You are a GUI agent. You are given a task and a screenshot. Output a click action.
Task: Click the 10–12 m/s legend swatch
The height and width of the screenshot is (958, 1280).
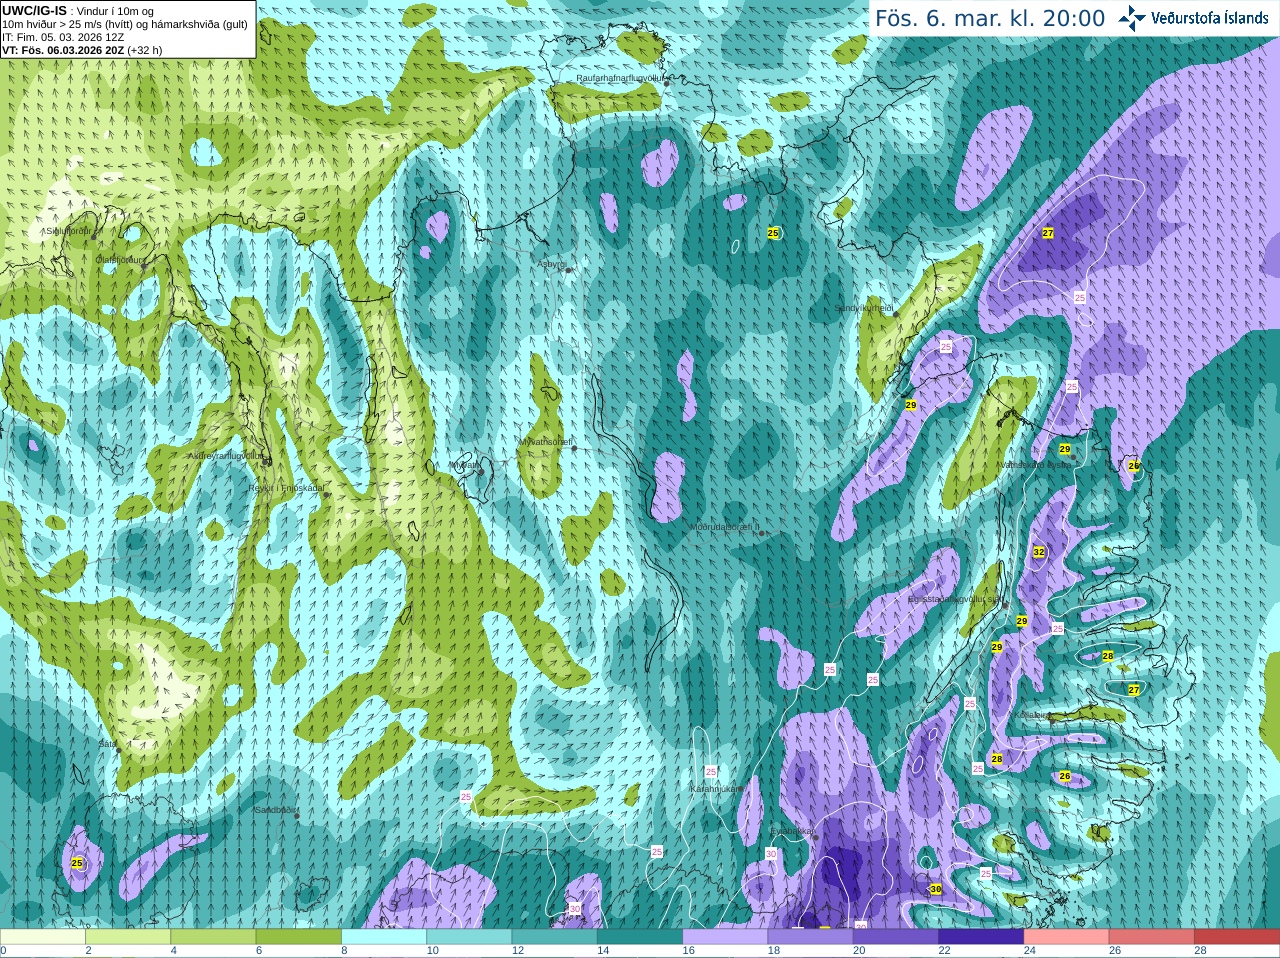tap(469, 937)
